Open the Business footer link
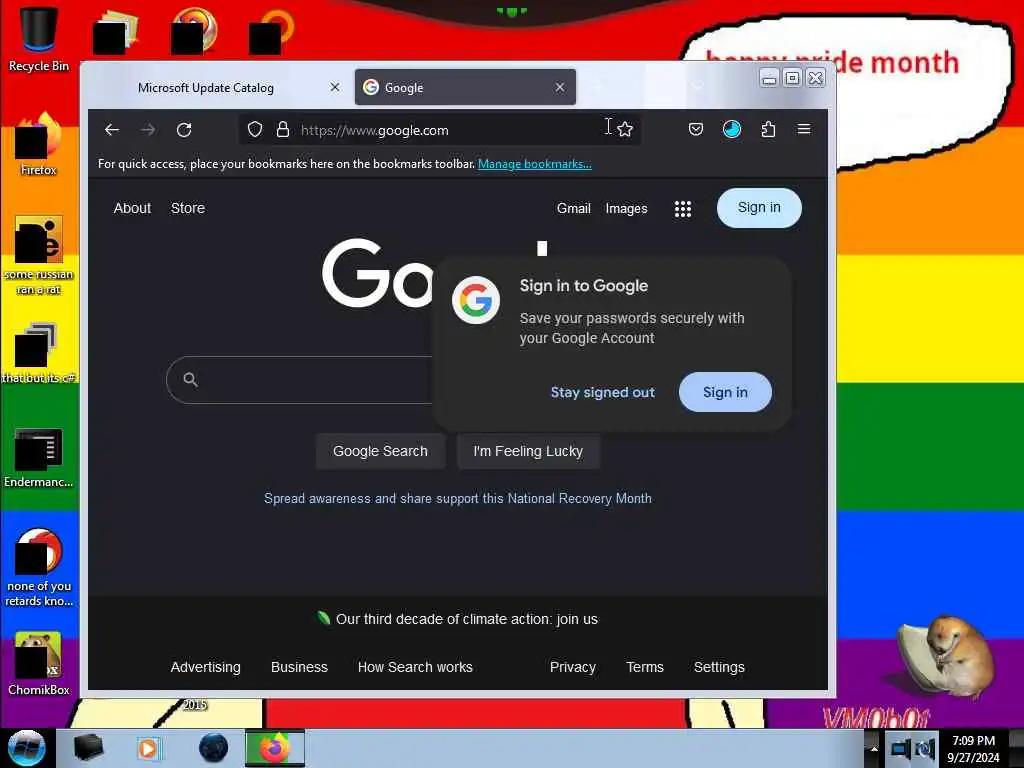Screen dimensions: 1024x768 pos(299,667)
